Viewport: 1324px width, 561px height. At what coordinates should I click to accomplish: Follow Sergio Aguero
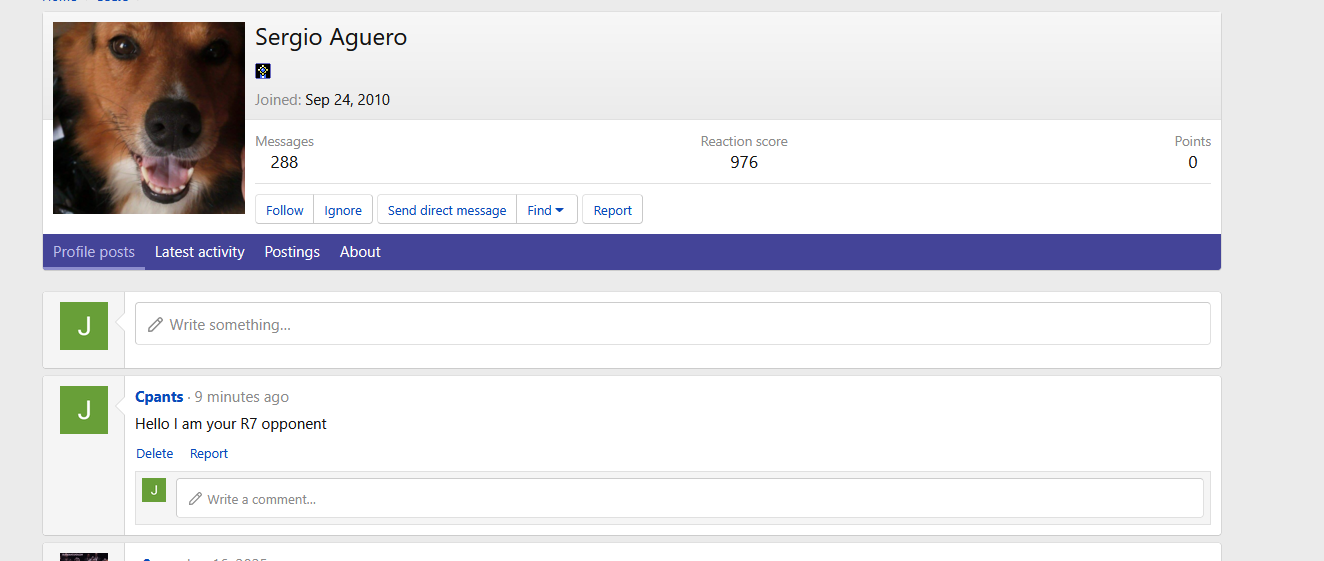pyautogui.click(x=285, y=210)
